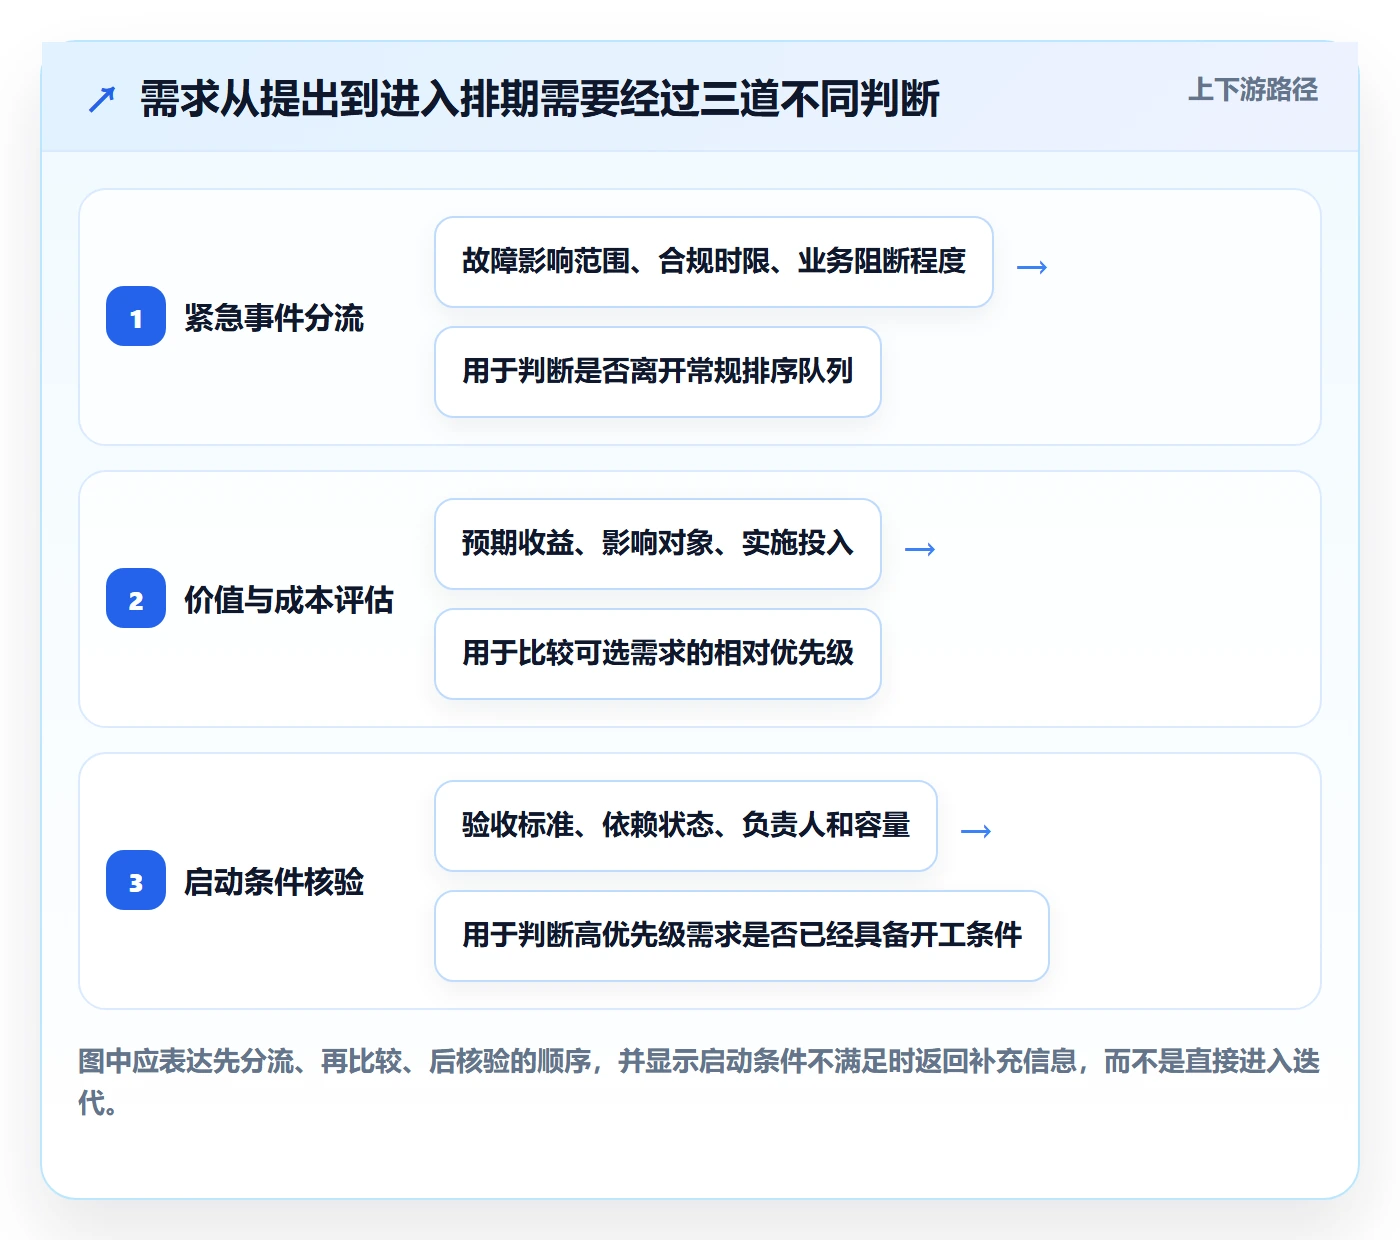The height and width of the screenshot is (1240, 1400).
Task: Click the title 需求从提出到进入排期需要经过三道不同判断
Action: click(x=540, y=99)
